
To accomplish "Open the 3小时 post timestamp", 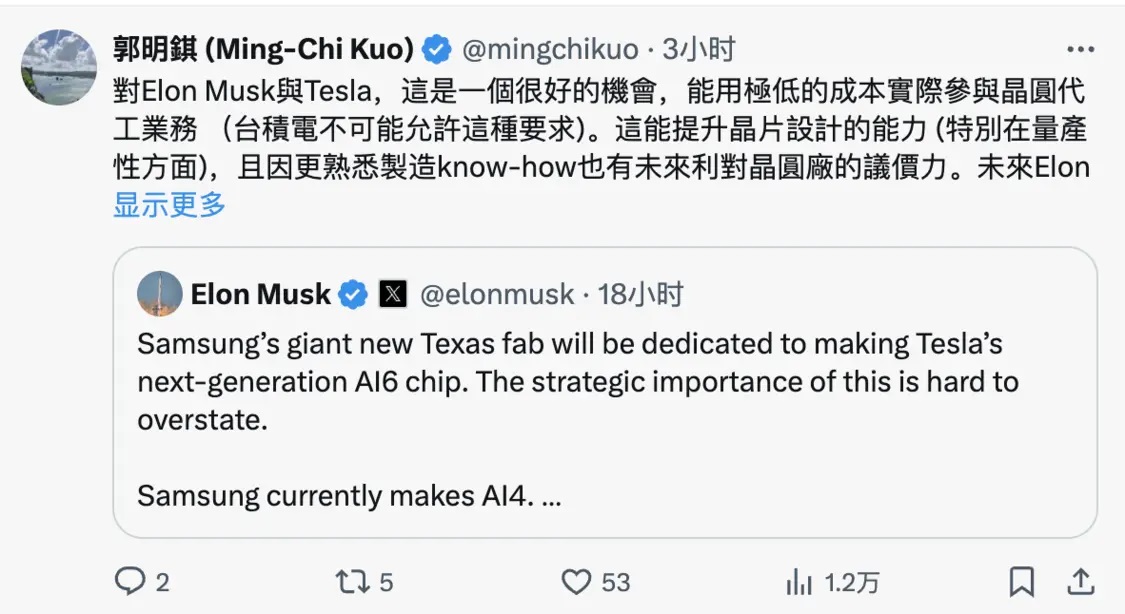I will pyautogui.click(x=699, y=49).
